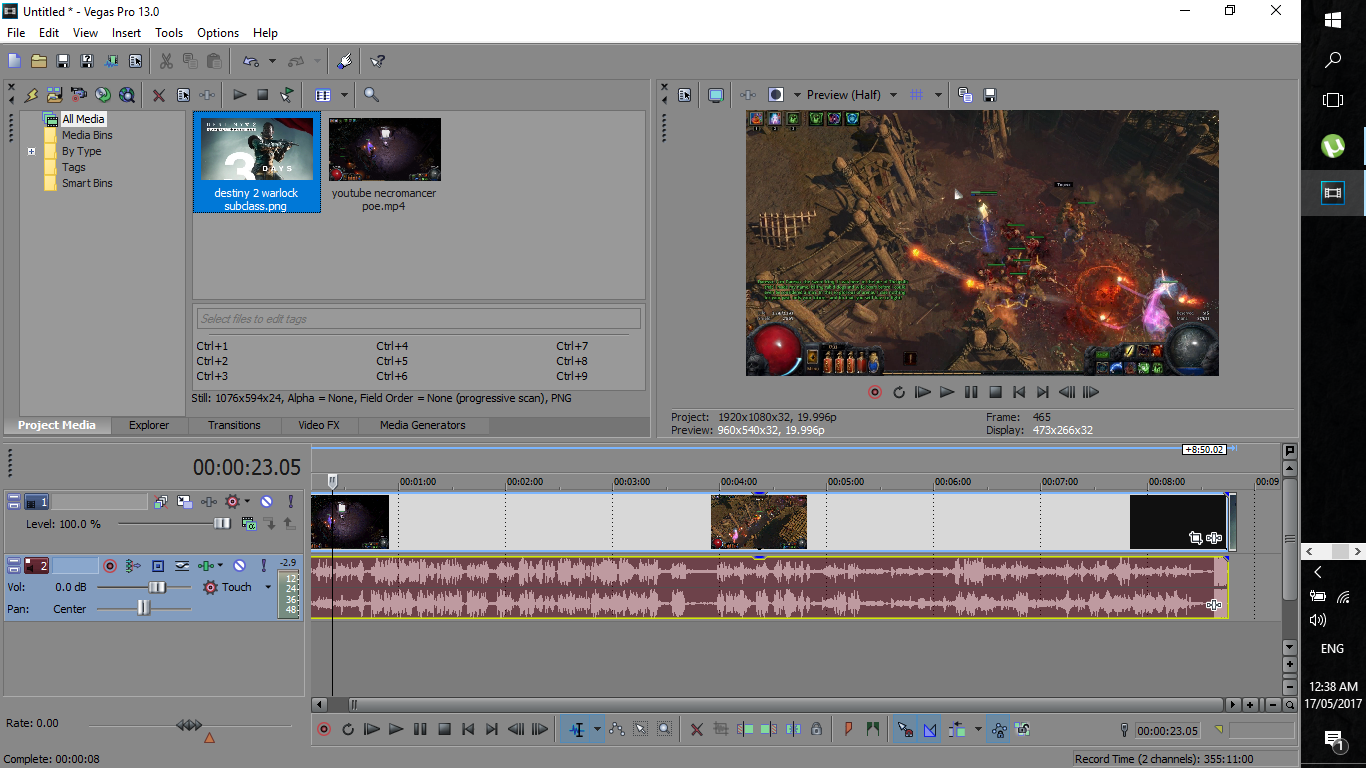Open Project Media Views dropdown arrow
Viewport: 1366px width, 768px height.
pyautogui.click(x=344, y=95)
